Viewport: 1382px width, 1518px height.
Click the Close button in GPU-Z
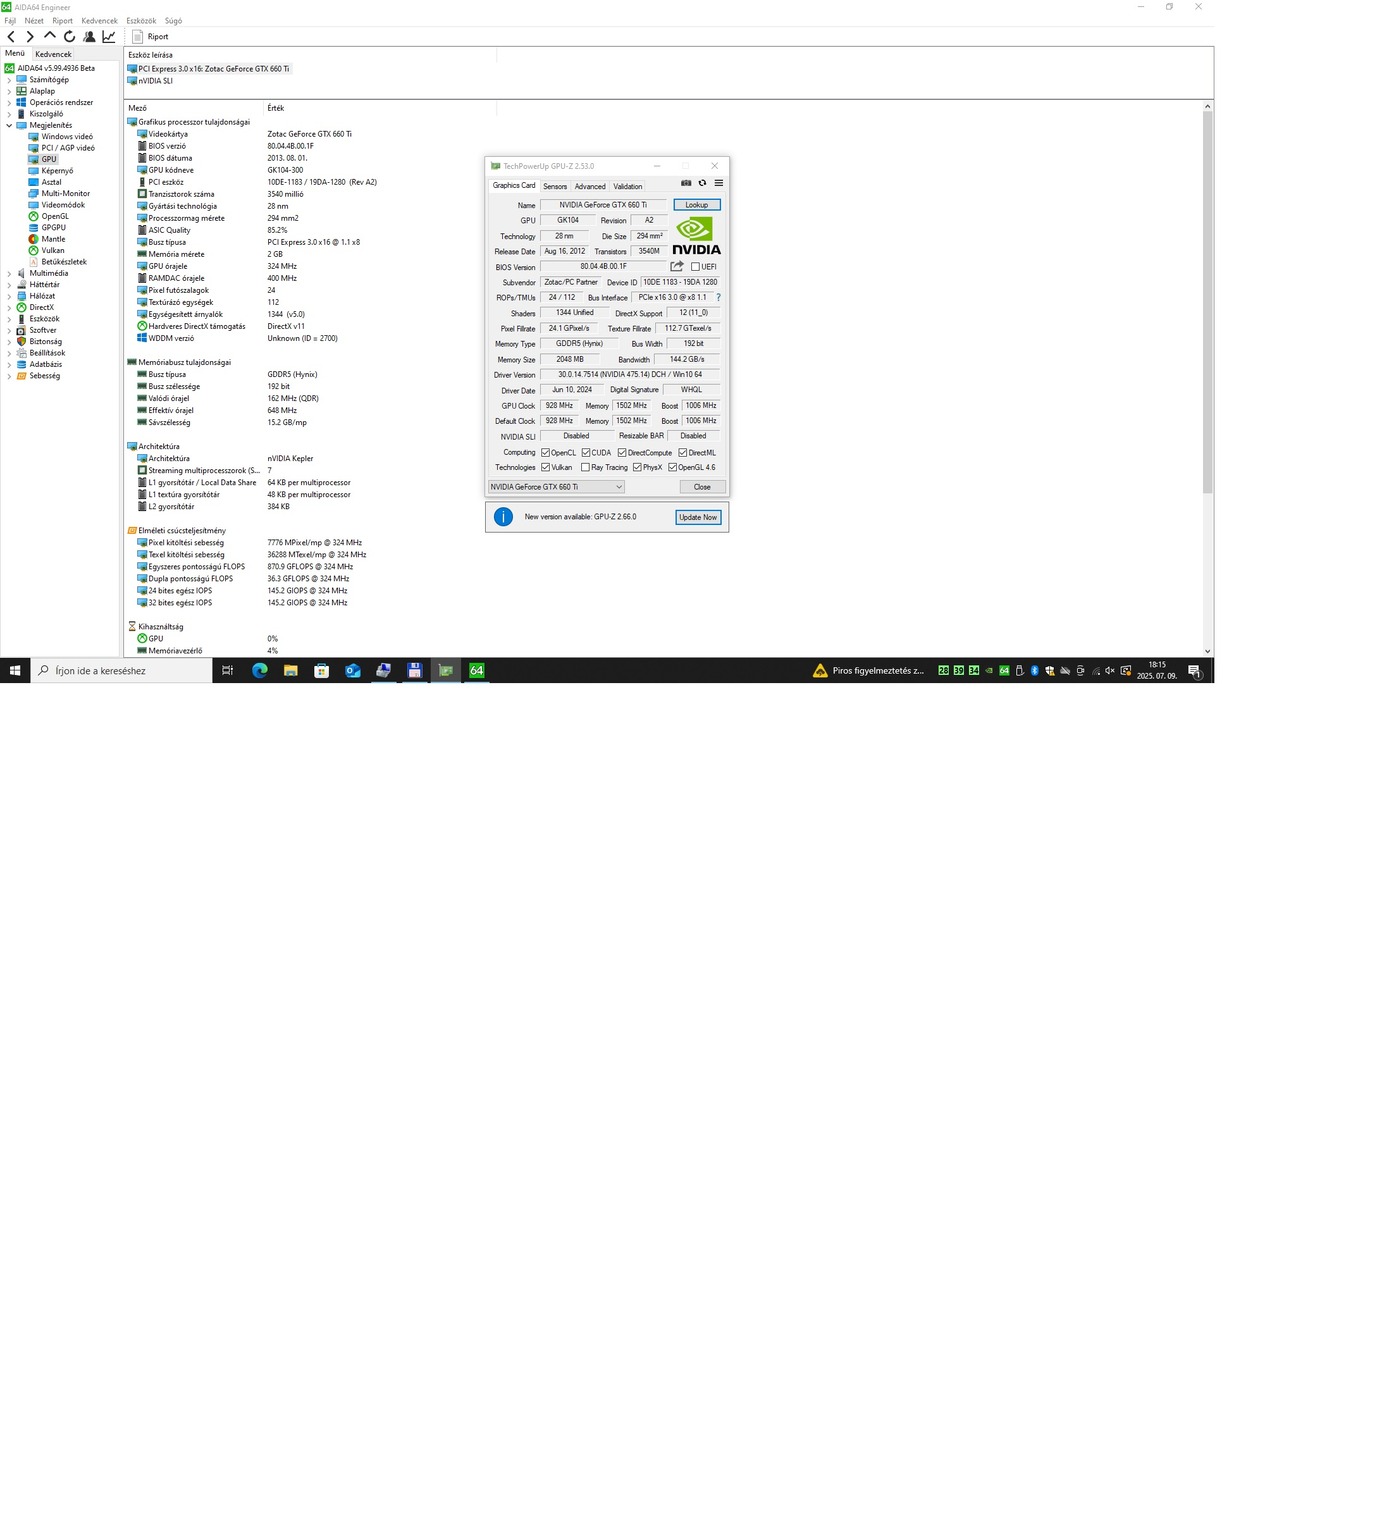(702, 487)
